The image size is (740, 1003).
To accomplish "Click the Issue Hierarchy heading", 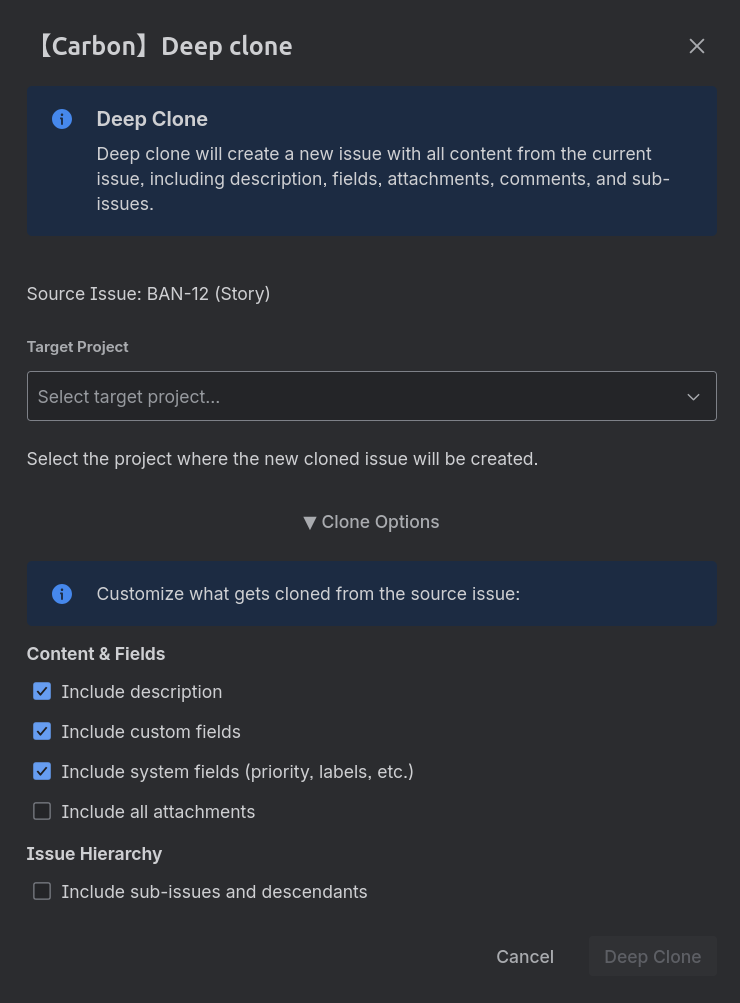I will click(x=94, y=854).
